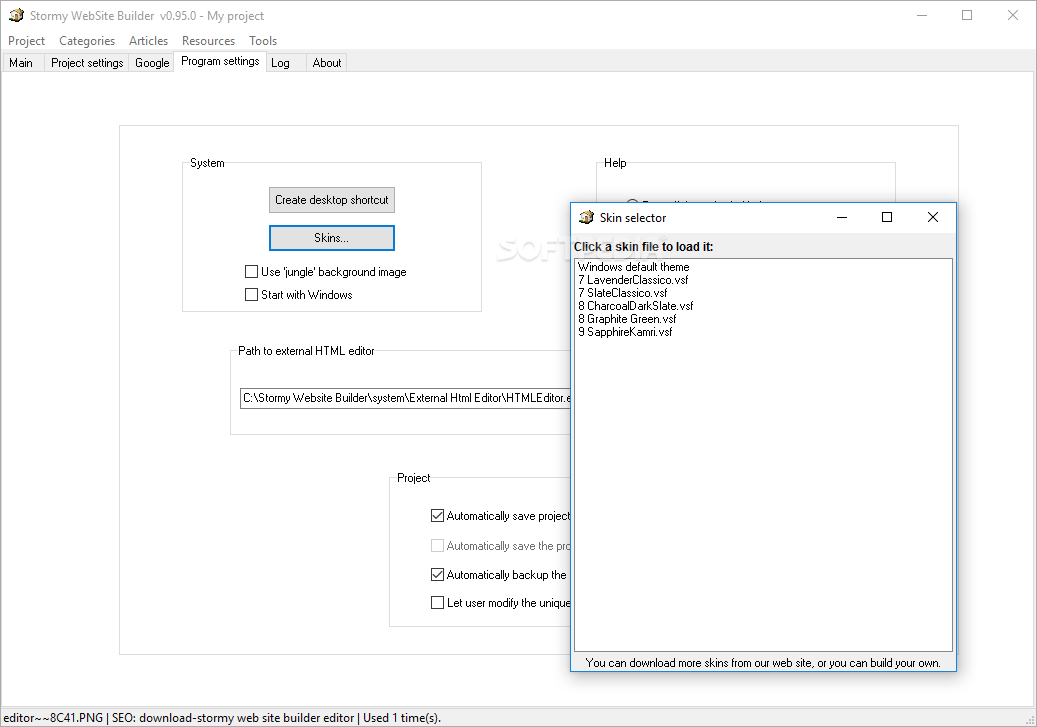Click the main window resize grip
The width and height of the screenshot is (1037, 727).
coord(1030,720)
